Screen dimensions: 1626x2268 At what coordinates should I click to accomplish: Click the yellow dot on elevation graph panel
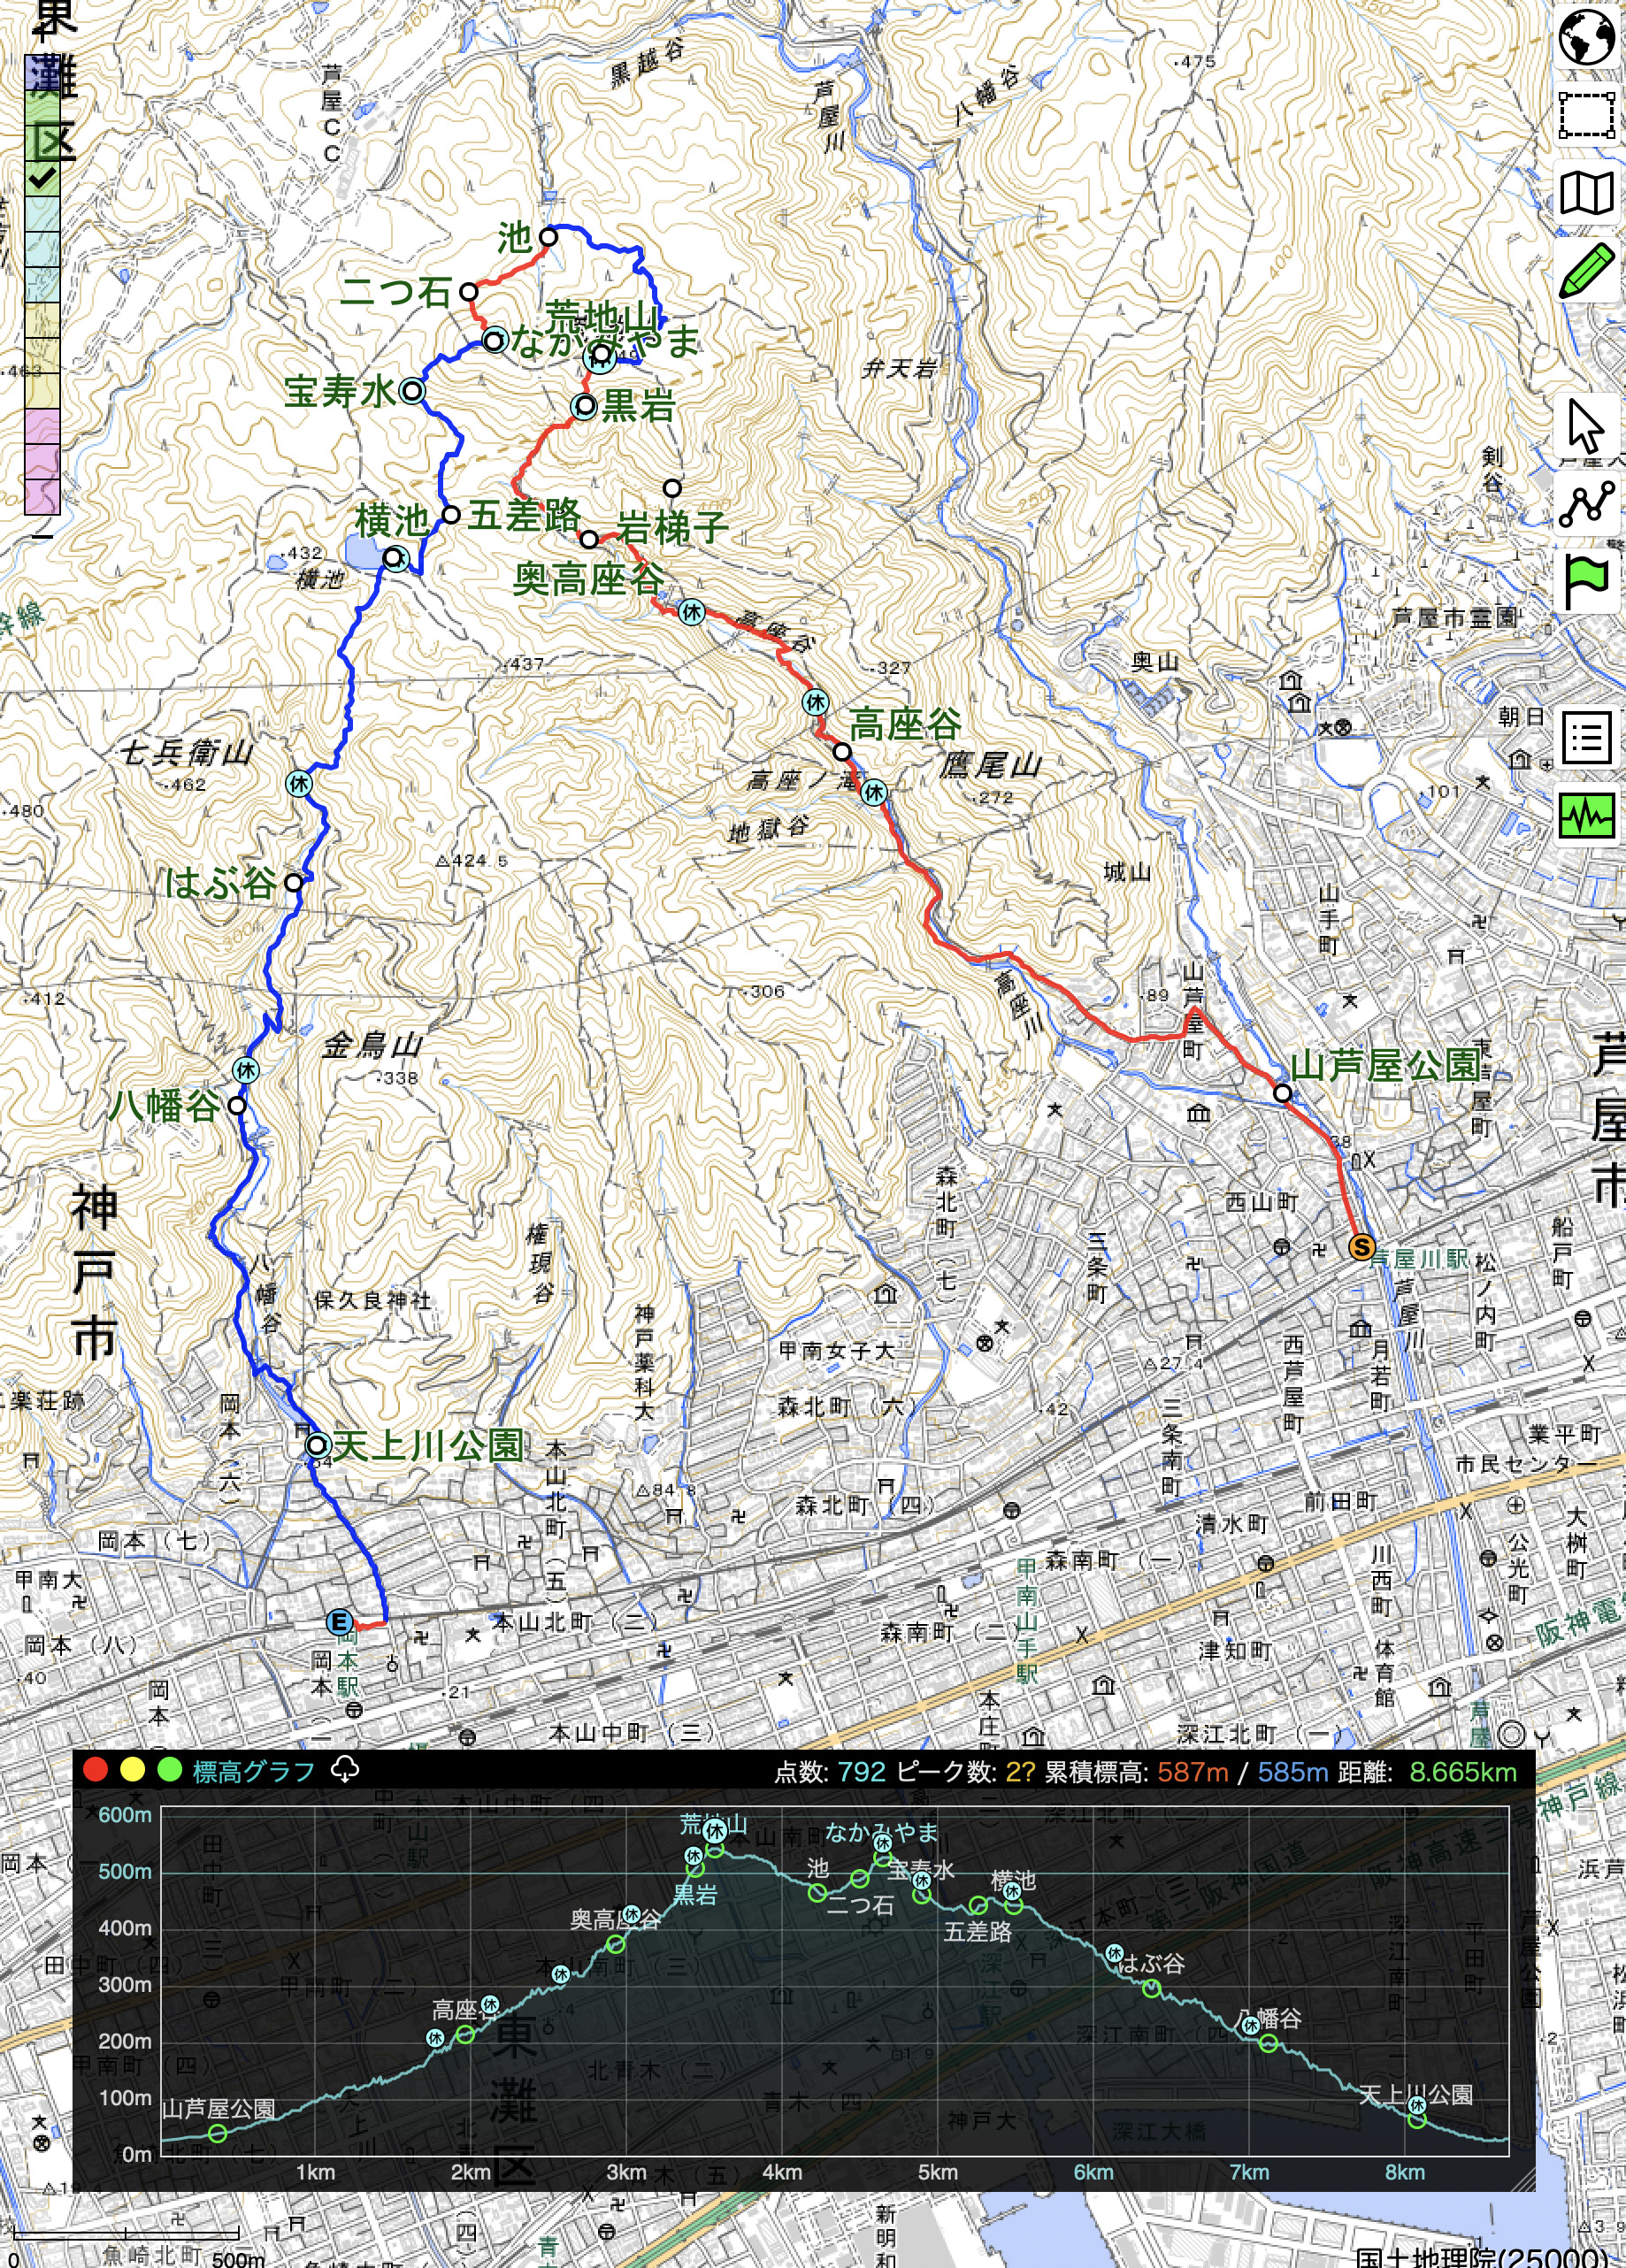click(x=132, y=1770)
